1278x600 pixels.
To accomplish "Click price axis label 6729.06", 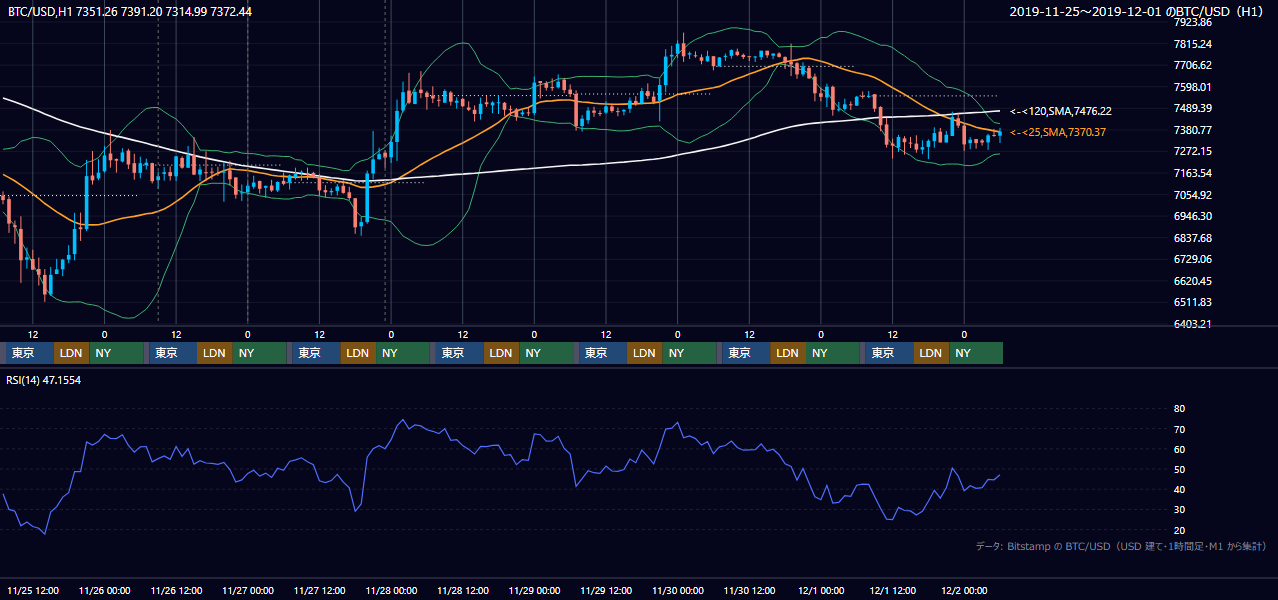I will tap(1192, 259).
